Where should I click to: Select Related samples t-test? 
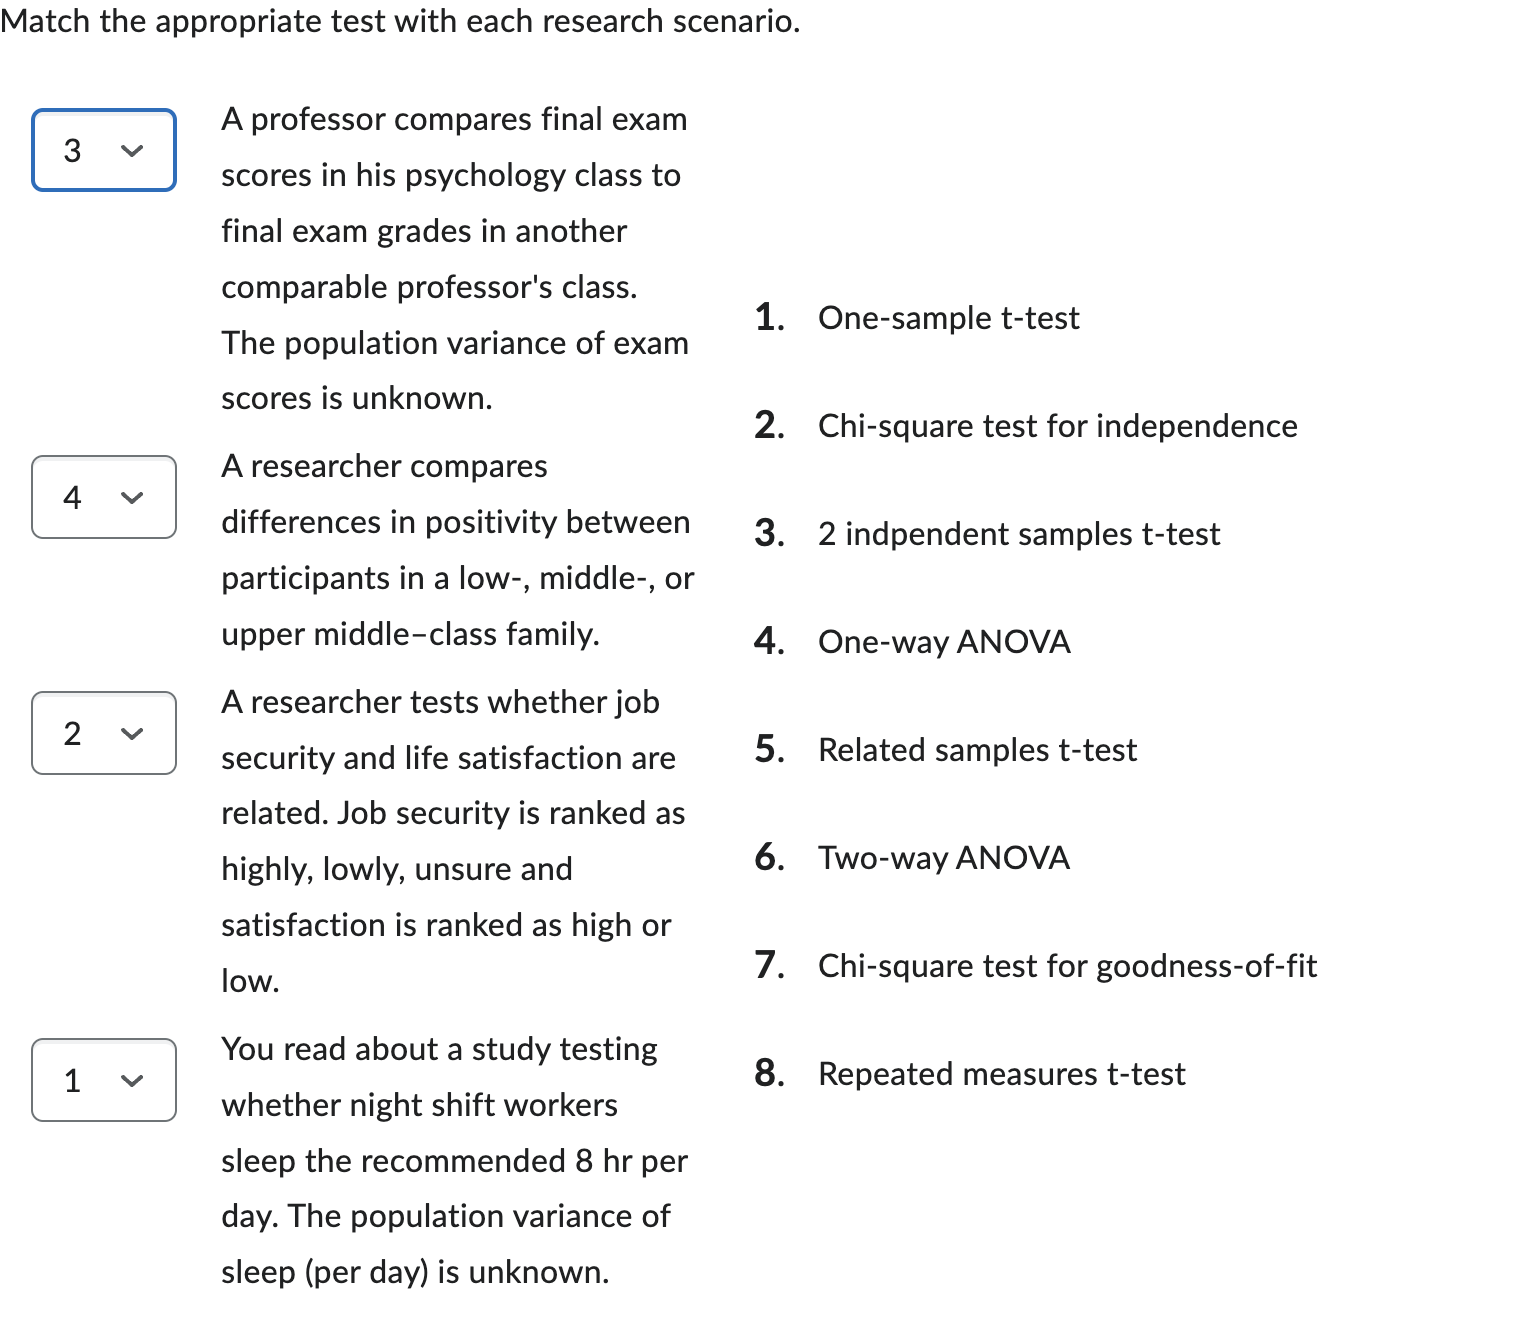(977, 750)
